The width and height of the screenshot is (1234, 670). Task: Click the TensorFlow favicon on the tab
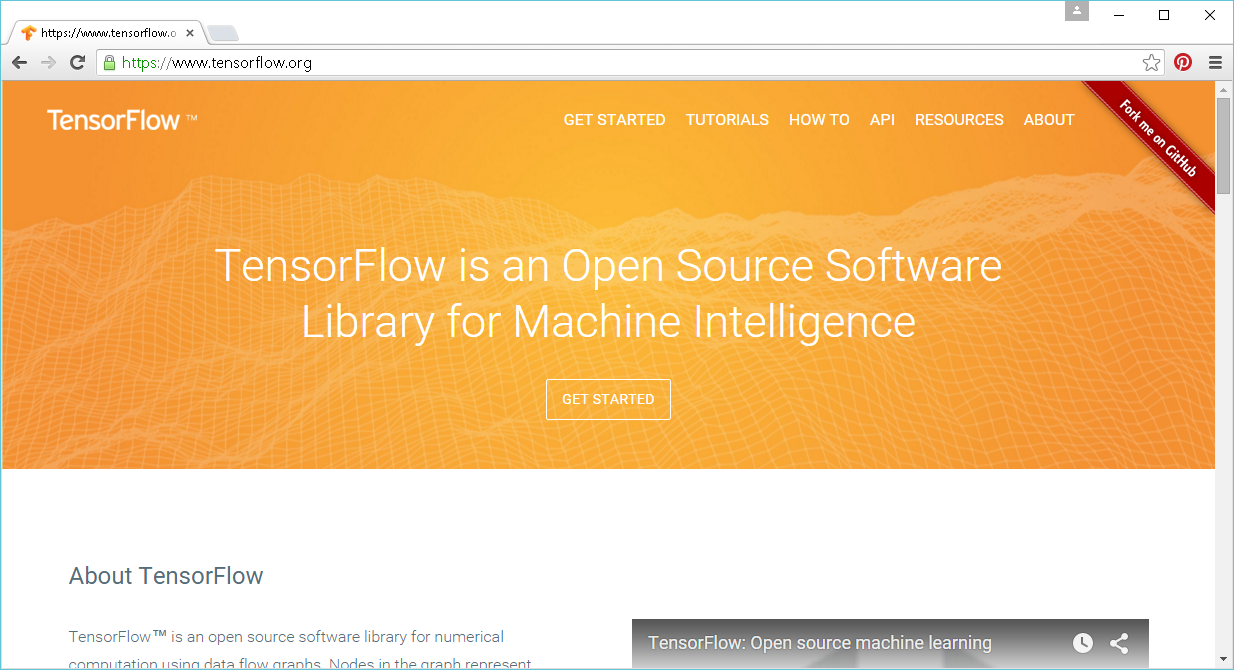28,33
